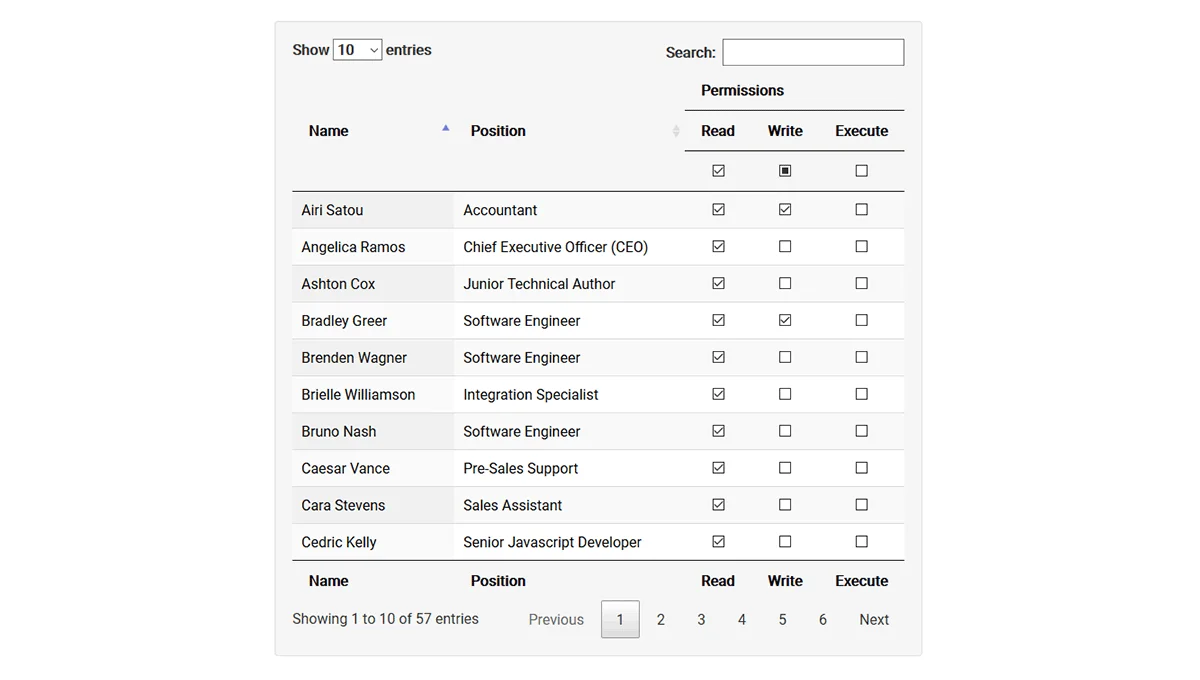Viewport: 1200px width, 680px height.
Task: Enable Write permission for Ashton Cox
Action: (785, 283)
